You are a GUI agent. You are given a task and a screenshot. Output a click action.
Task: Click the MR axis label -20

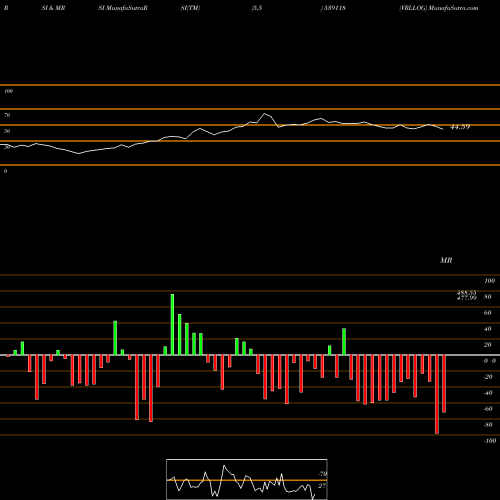click(488, 377)
